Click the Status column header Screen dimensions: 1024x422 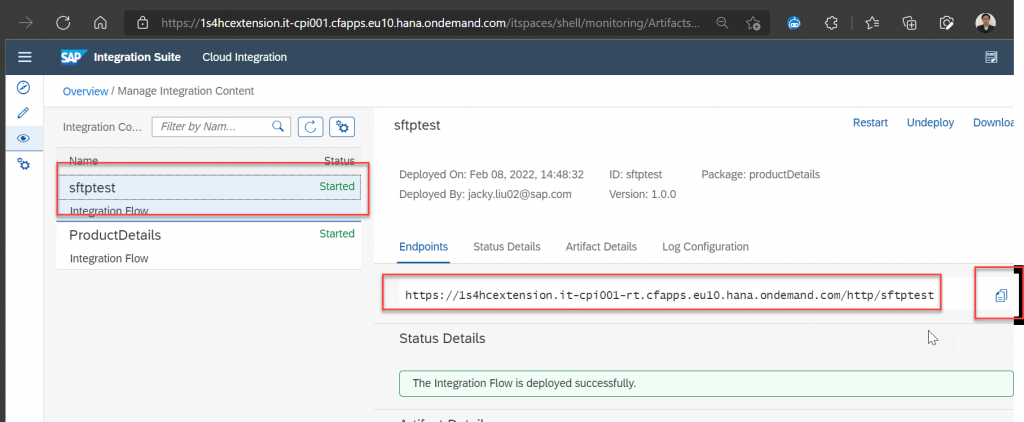339,161
